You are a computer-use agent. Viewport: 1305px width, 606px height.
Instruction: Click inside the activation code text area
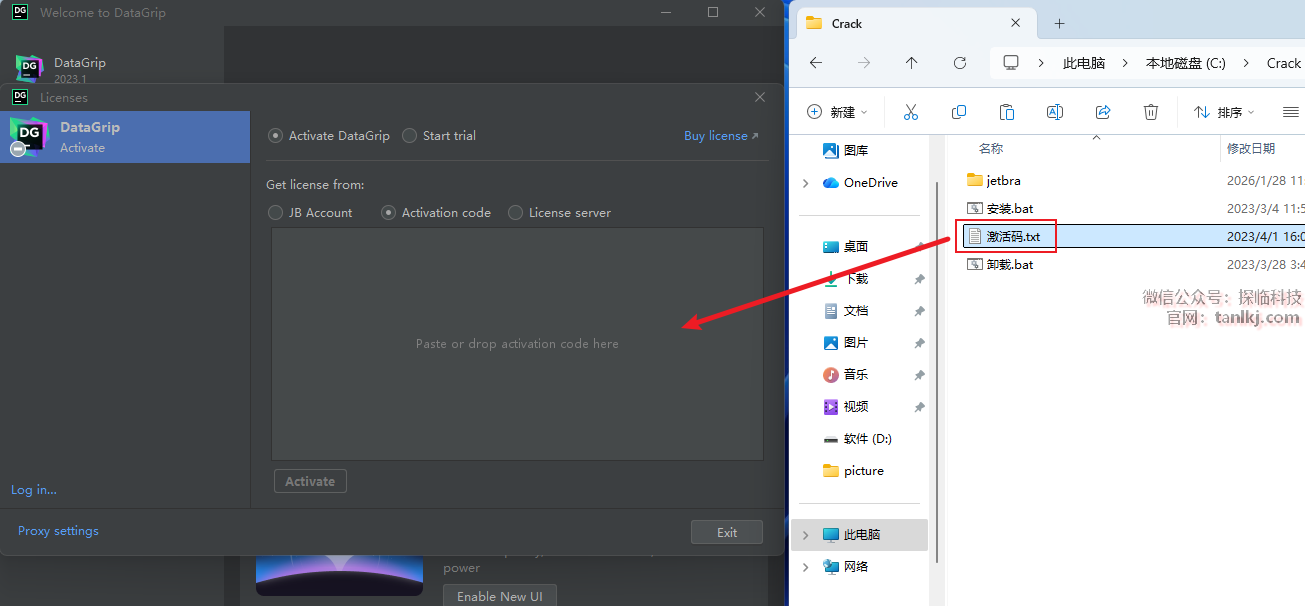pos(517,343)
